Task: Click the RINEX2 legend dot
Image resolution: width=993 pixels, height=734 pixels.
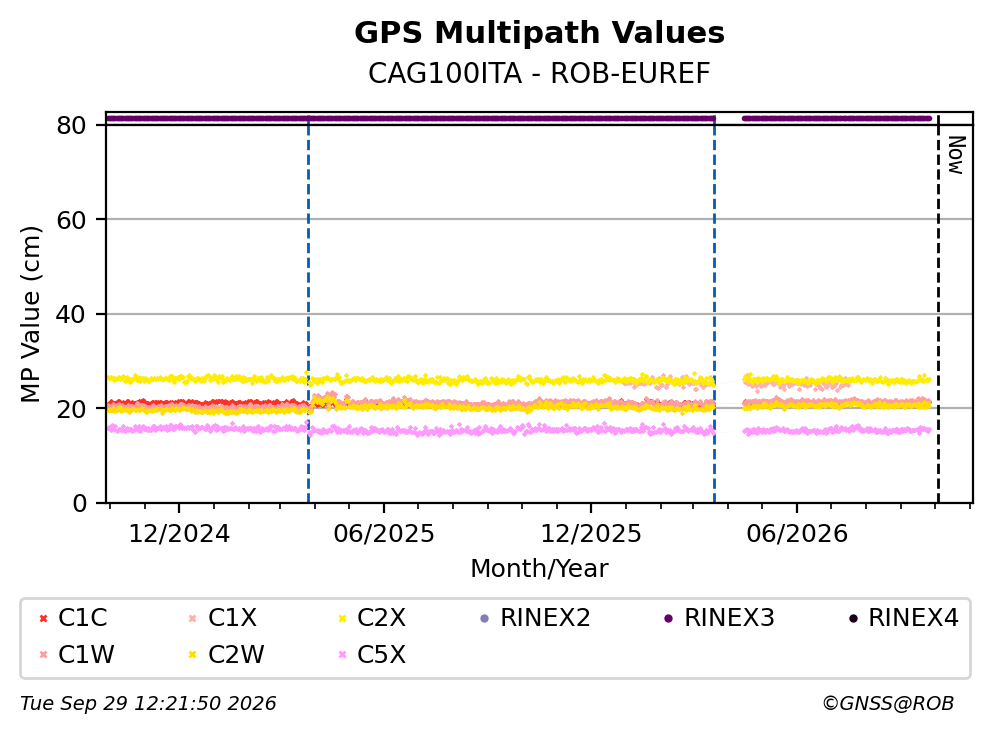Action: click(485, 618)
